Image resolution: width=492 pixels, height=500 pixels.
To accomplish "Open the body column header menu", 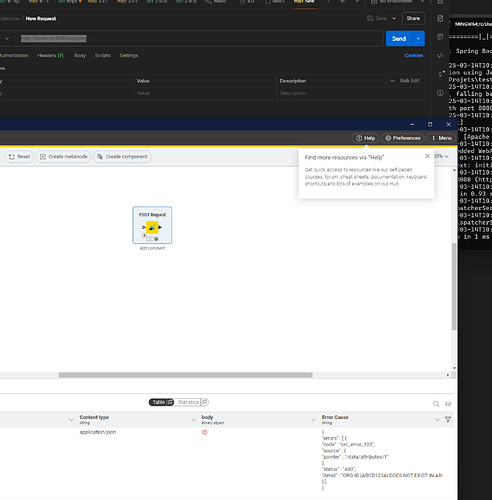I will 313,420.
